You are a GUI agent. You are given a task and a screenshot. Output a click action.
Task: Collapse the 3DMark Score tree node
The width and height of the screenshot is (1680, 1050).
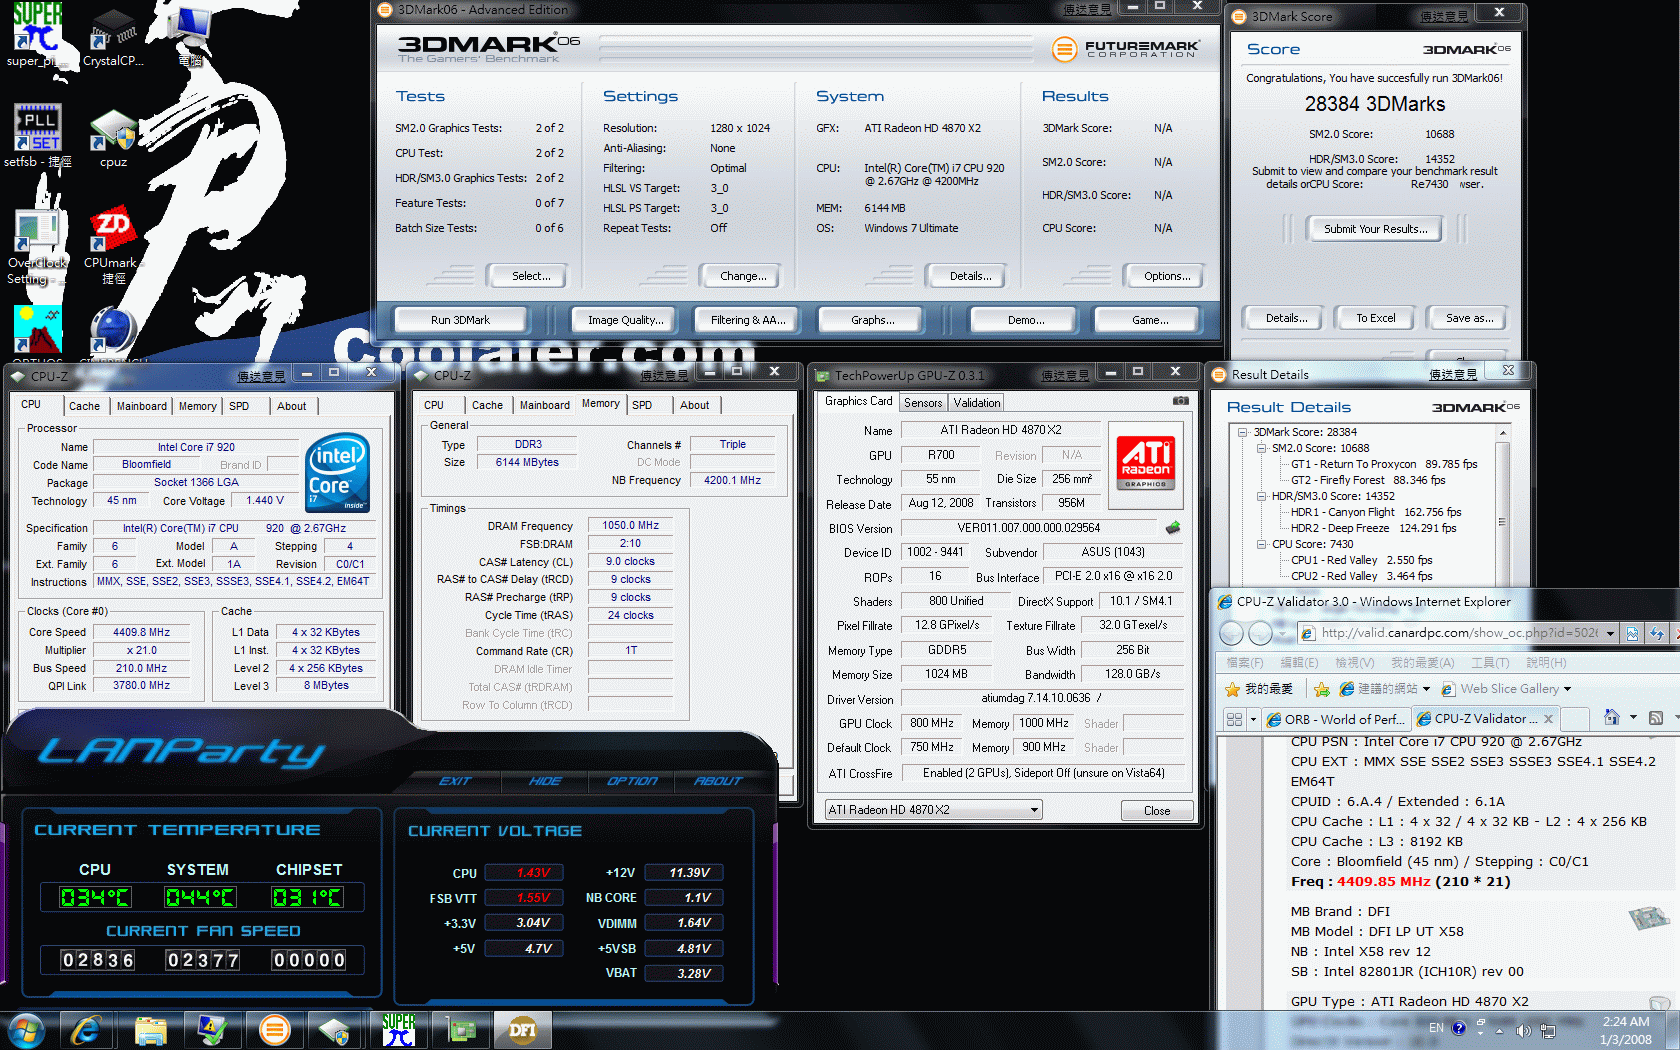[1243, 432]
